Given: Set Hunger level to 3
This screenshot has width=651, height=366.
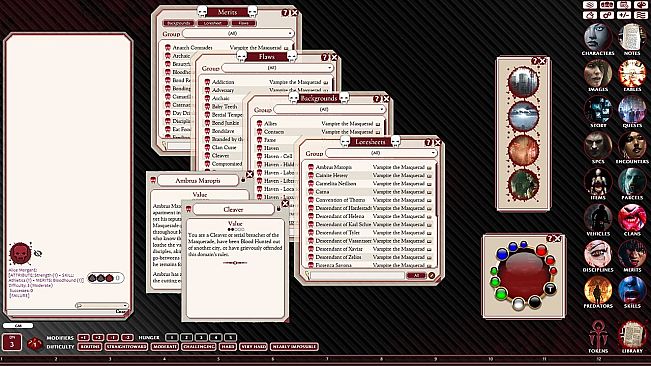Looking at the screenshot, I should point(201,337).
